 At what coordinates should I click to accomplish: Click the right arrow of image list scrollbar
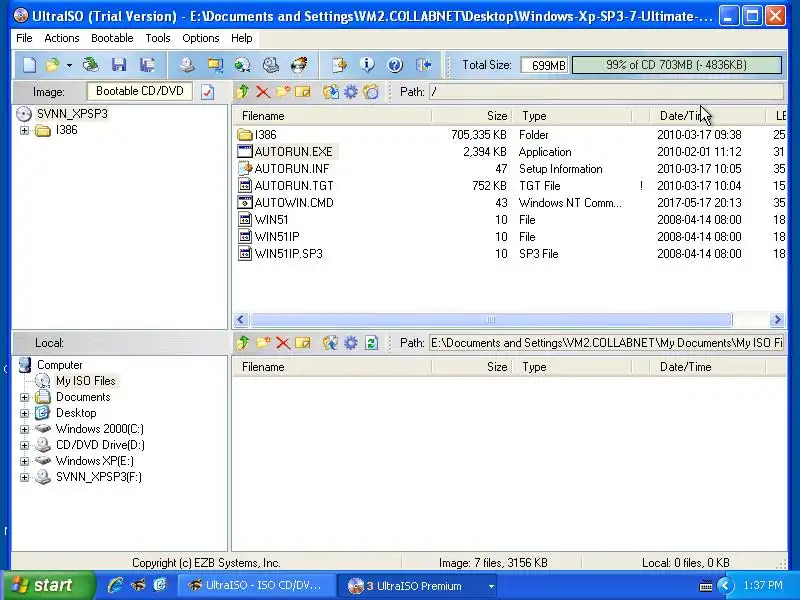pyautogui.click(x=777, y=320)
